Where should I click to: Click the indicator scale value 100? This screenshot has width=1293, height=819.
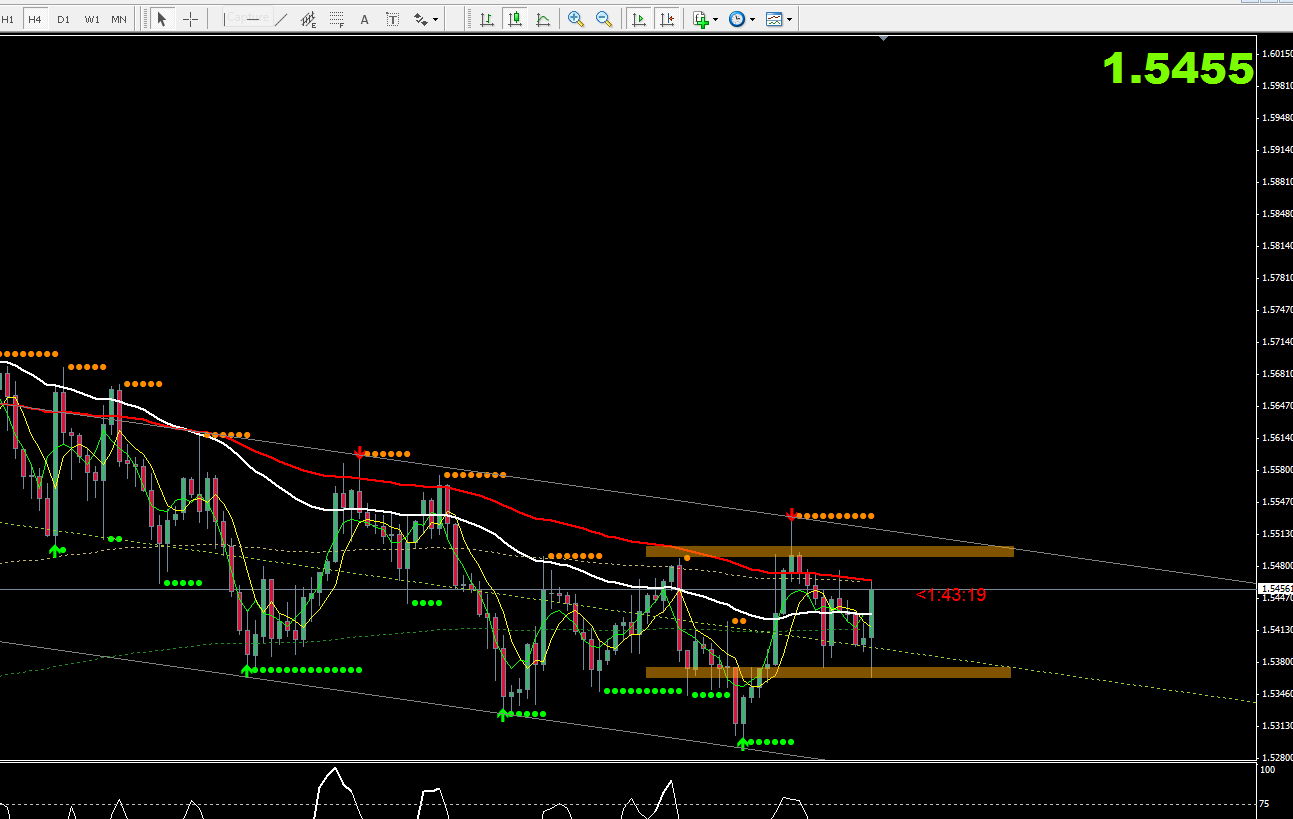tap(1267, 770)
